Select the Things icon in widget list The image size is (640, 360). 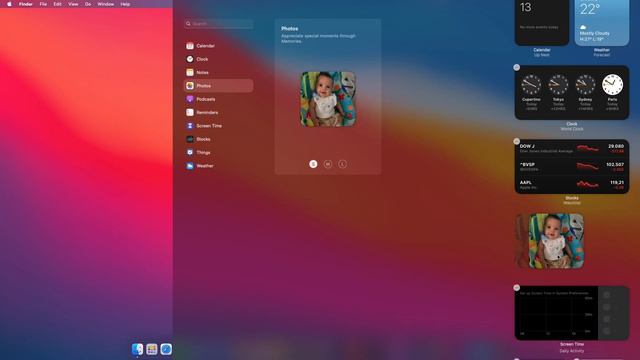point(190,152)
